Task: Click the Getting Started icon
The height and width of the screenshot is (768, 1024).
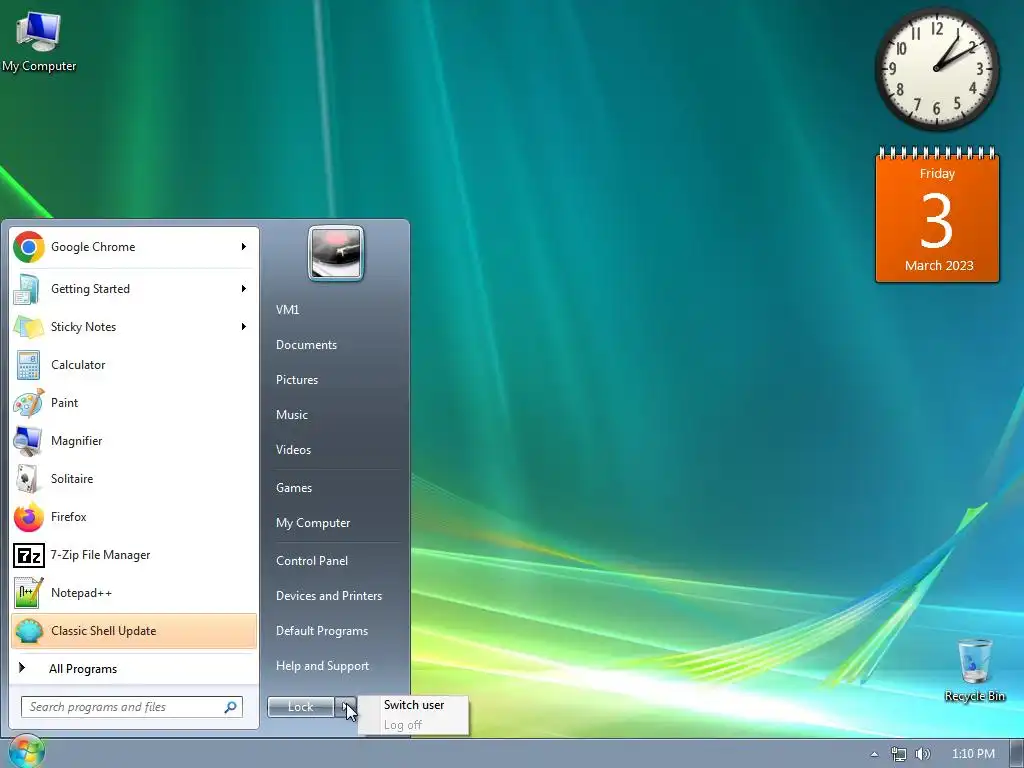Action: tap(27, 289)
